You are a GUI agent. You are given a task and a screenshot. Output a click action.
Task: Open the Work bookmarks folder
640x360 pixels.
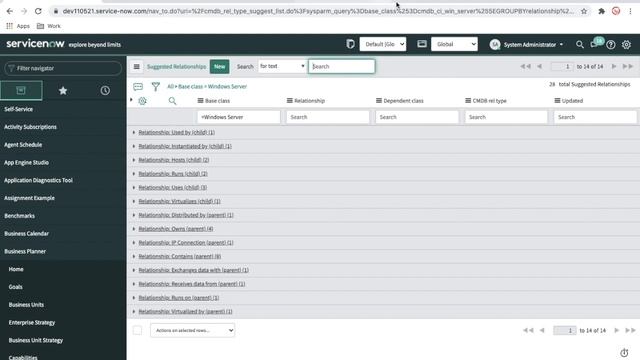(49, 26)
